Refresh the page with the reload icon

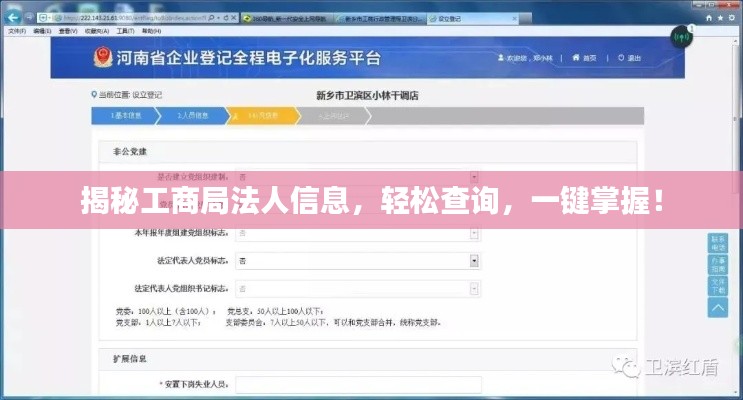226,18
